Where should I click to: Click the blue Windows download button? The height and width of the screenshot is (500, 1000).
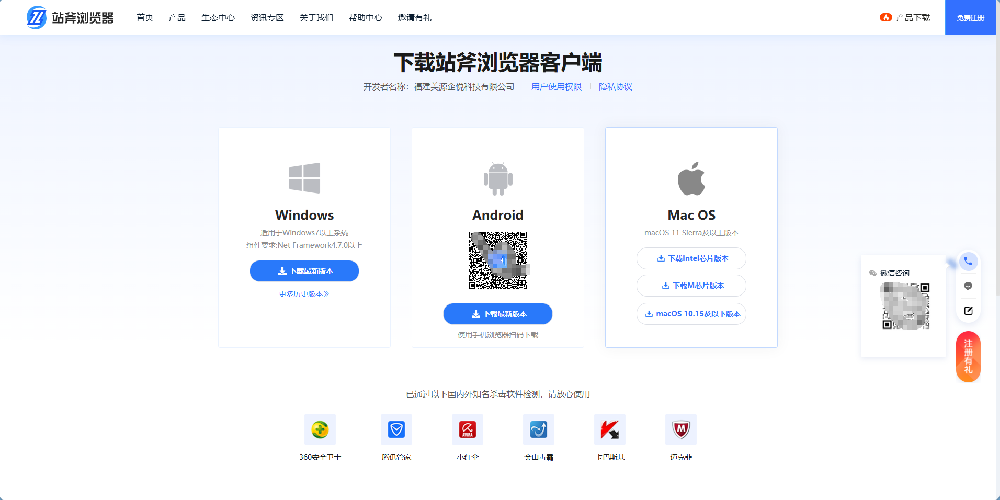[x=304, y=271]
